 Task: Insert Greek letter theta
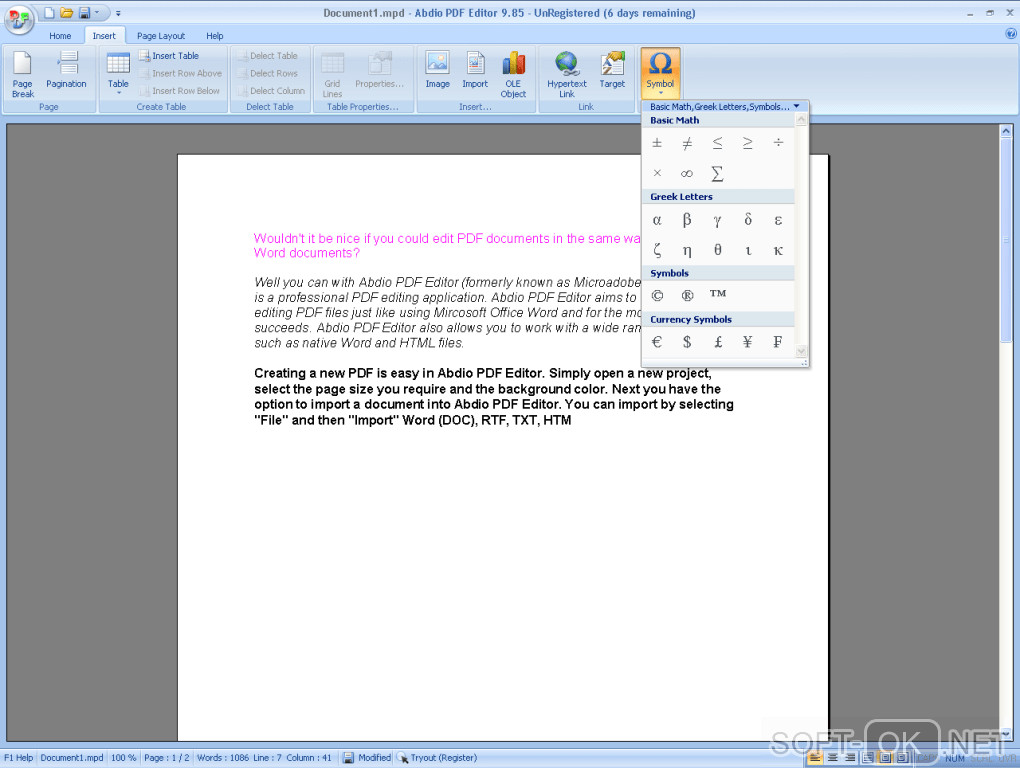tap(718, 250)
